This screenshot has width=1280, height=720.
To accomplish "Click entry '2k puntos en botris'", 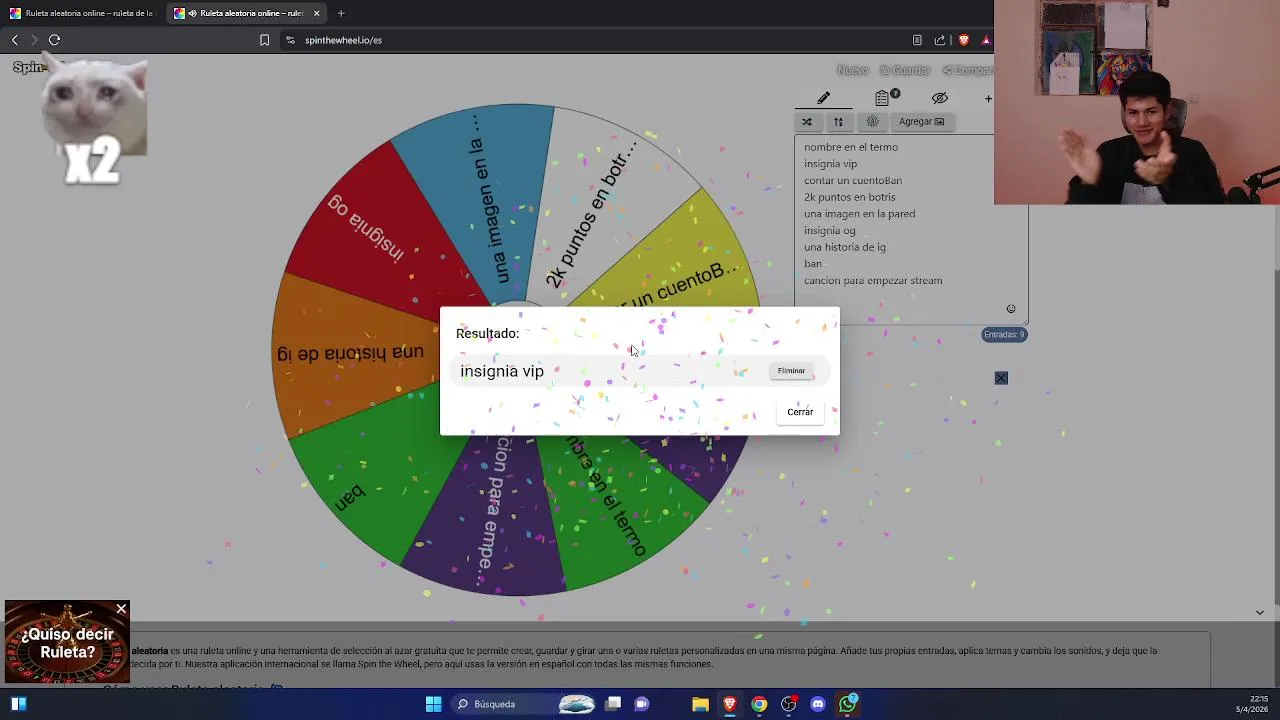I will pos(849,197).
